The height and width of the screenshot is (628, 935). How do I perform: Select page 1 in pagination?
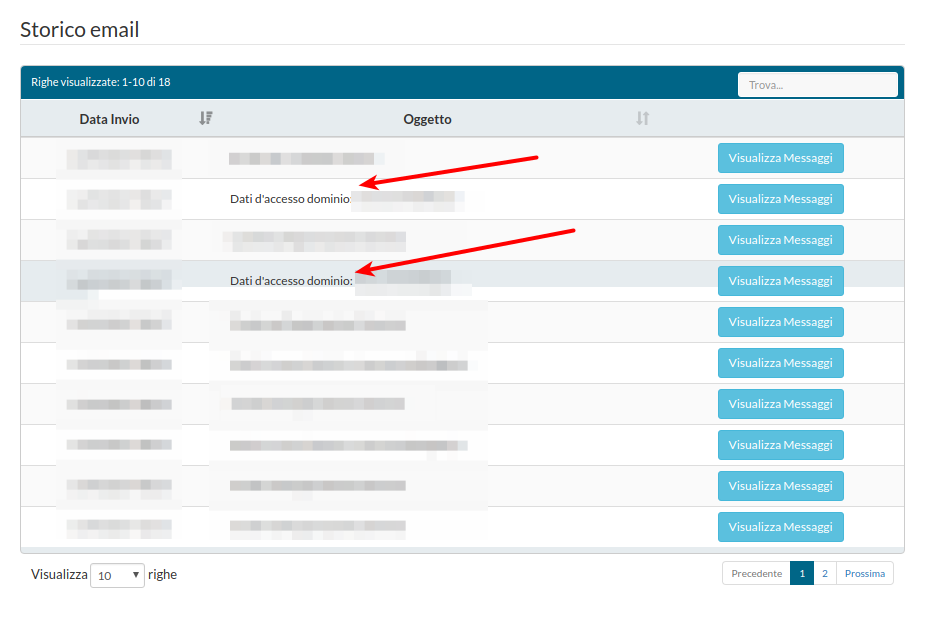point(802,573)
